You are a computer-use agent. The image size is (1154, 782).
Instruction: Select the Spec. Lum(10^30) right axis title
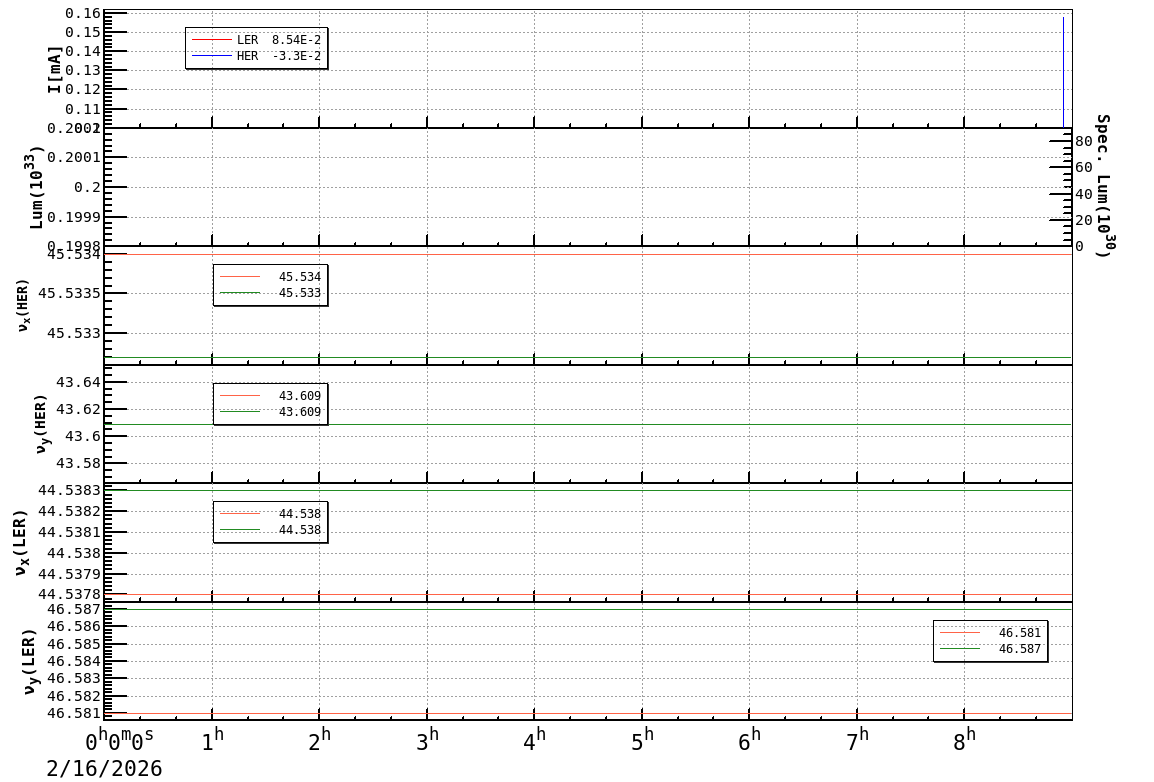point(1102,185)
